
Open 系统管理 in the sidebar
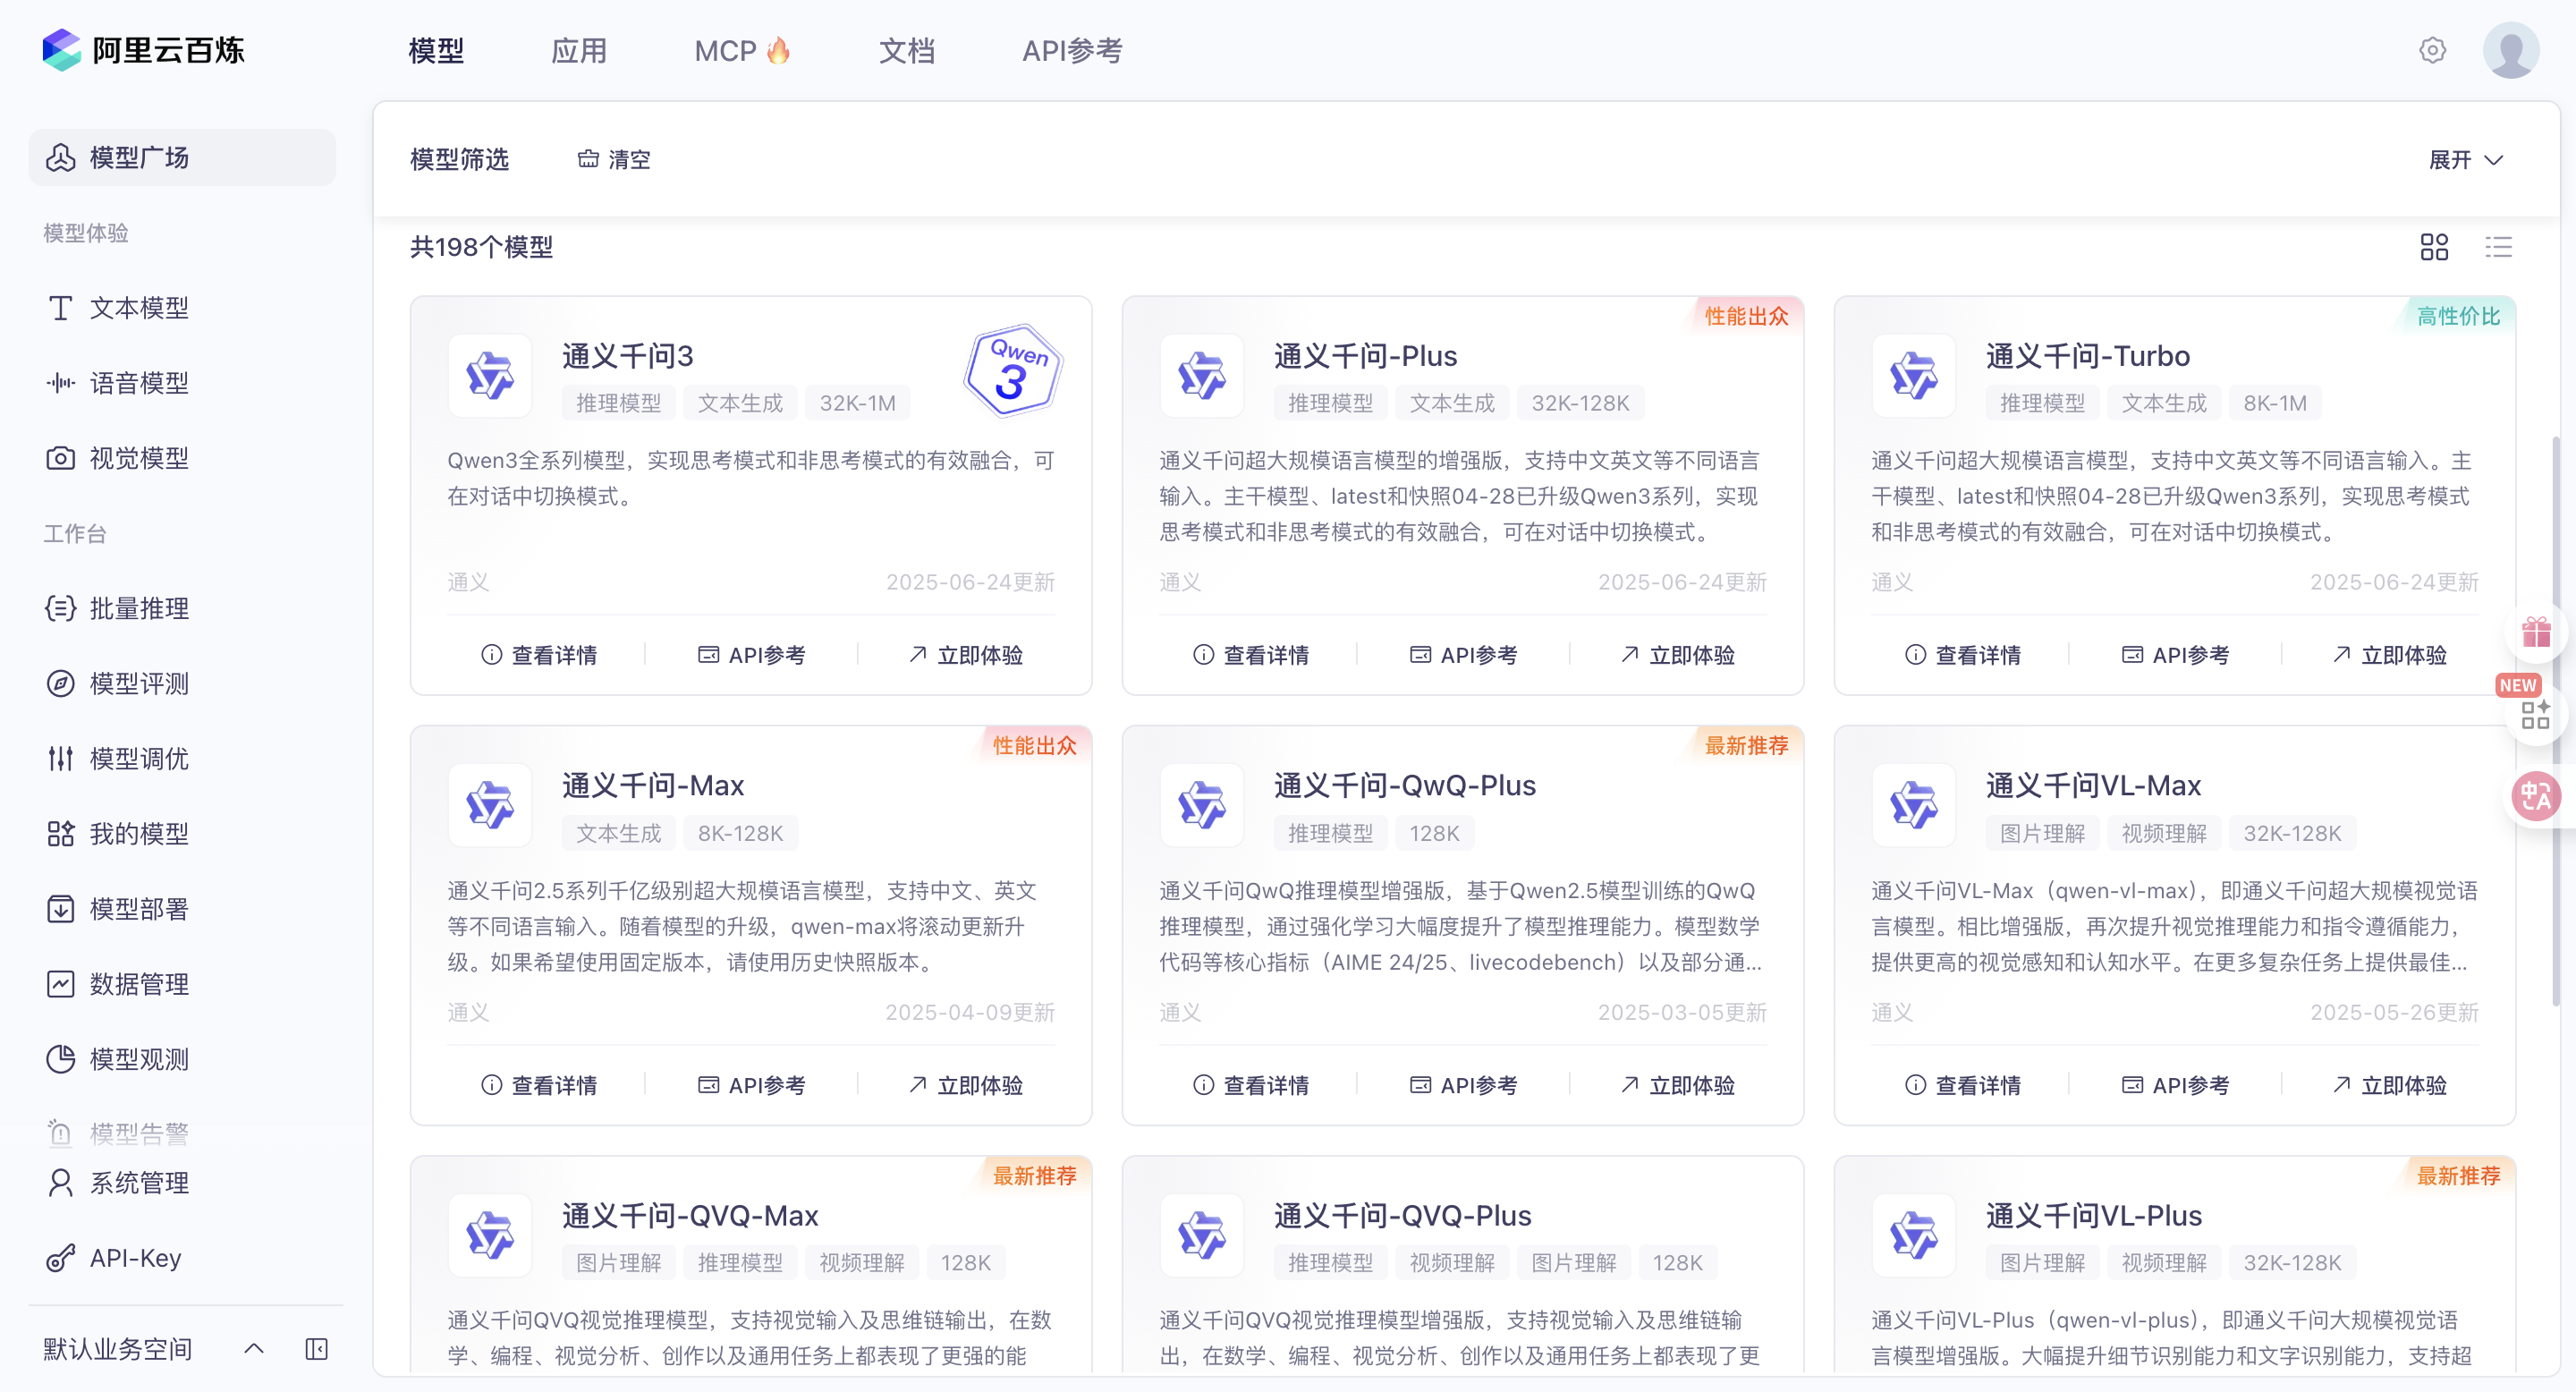tap(182, 1183)
